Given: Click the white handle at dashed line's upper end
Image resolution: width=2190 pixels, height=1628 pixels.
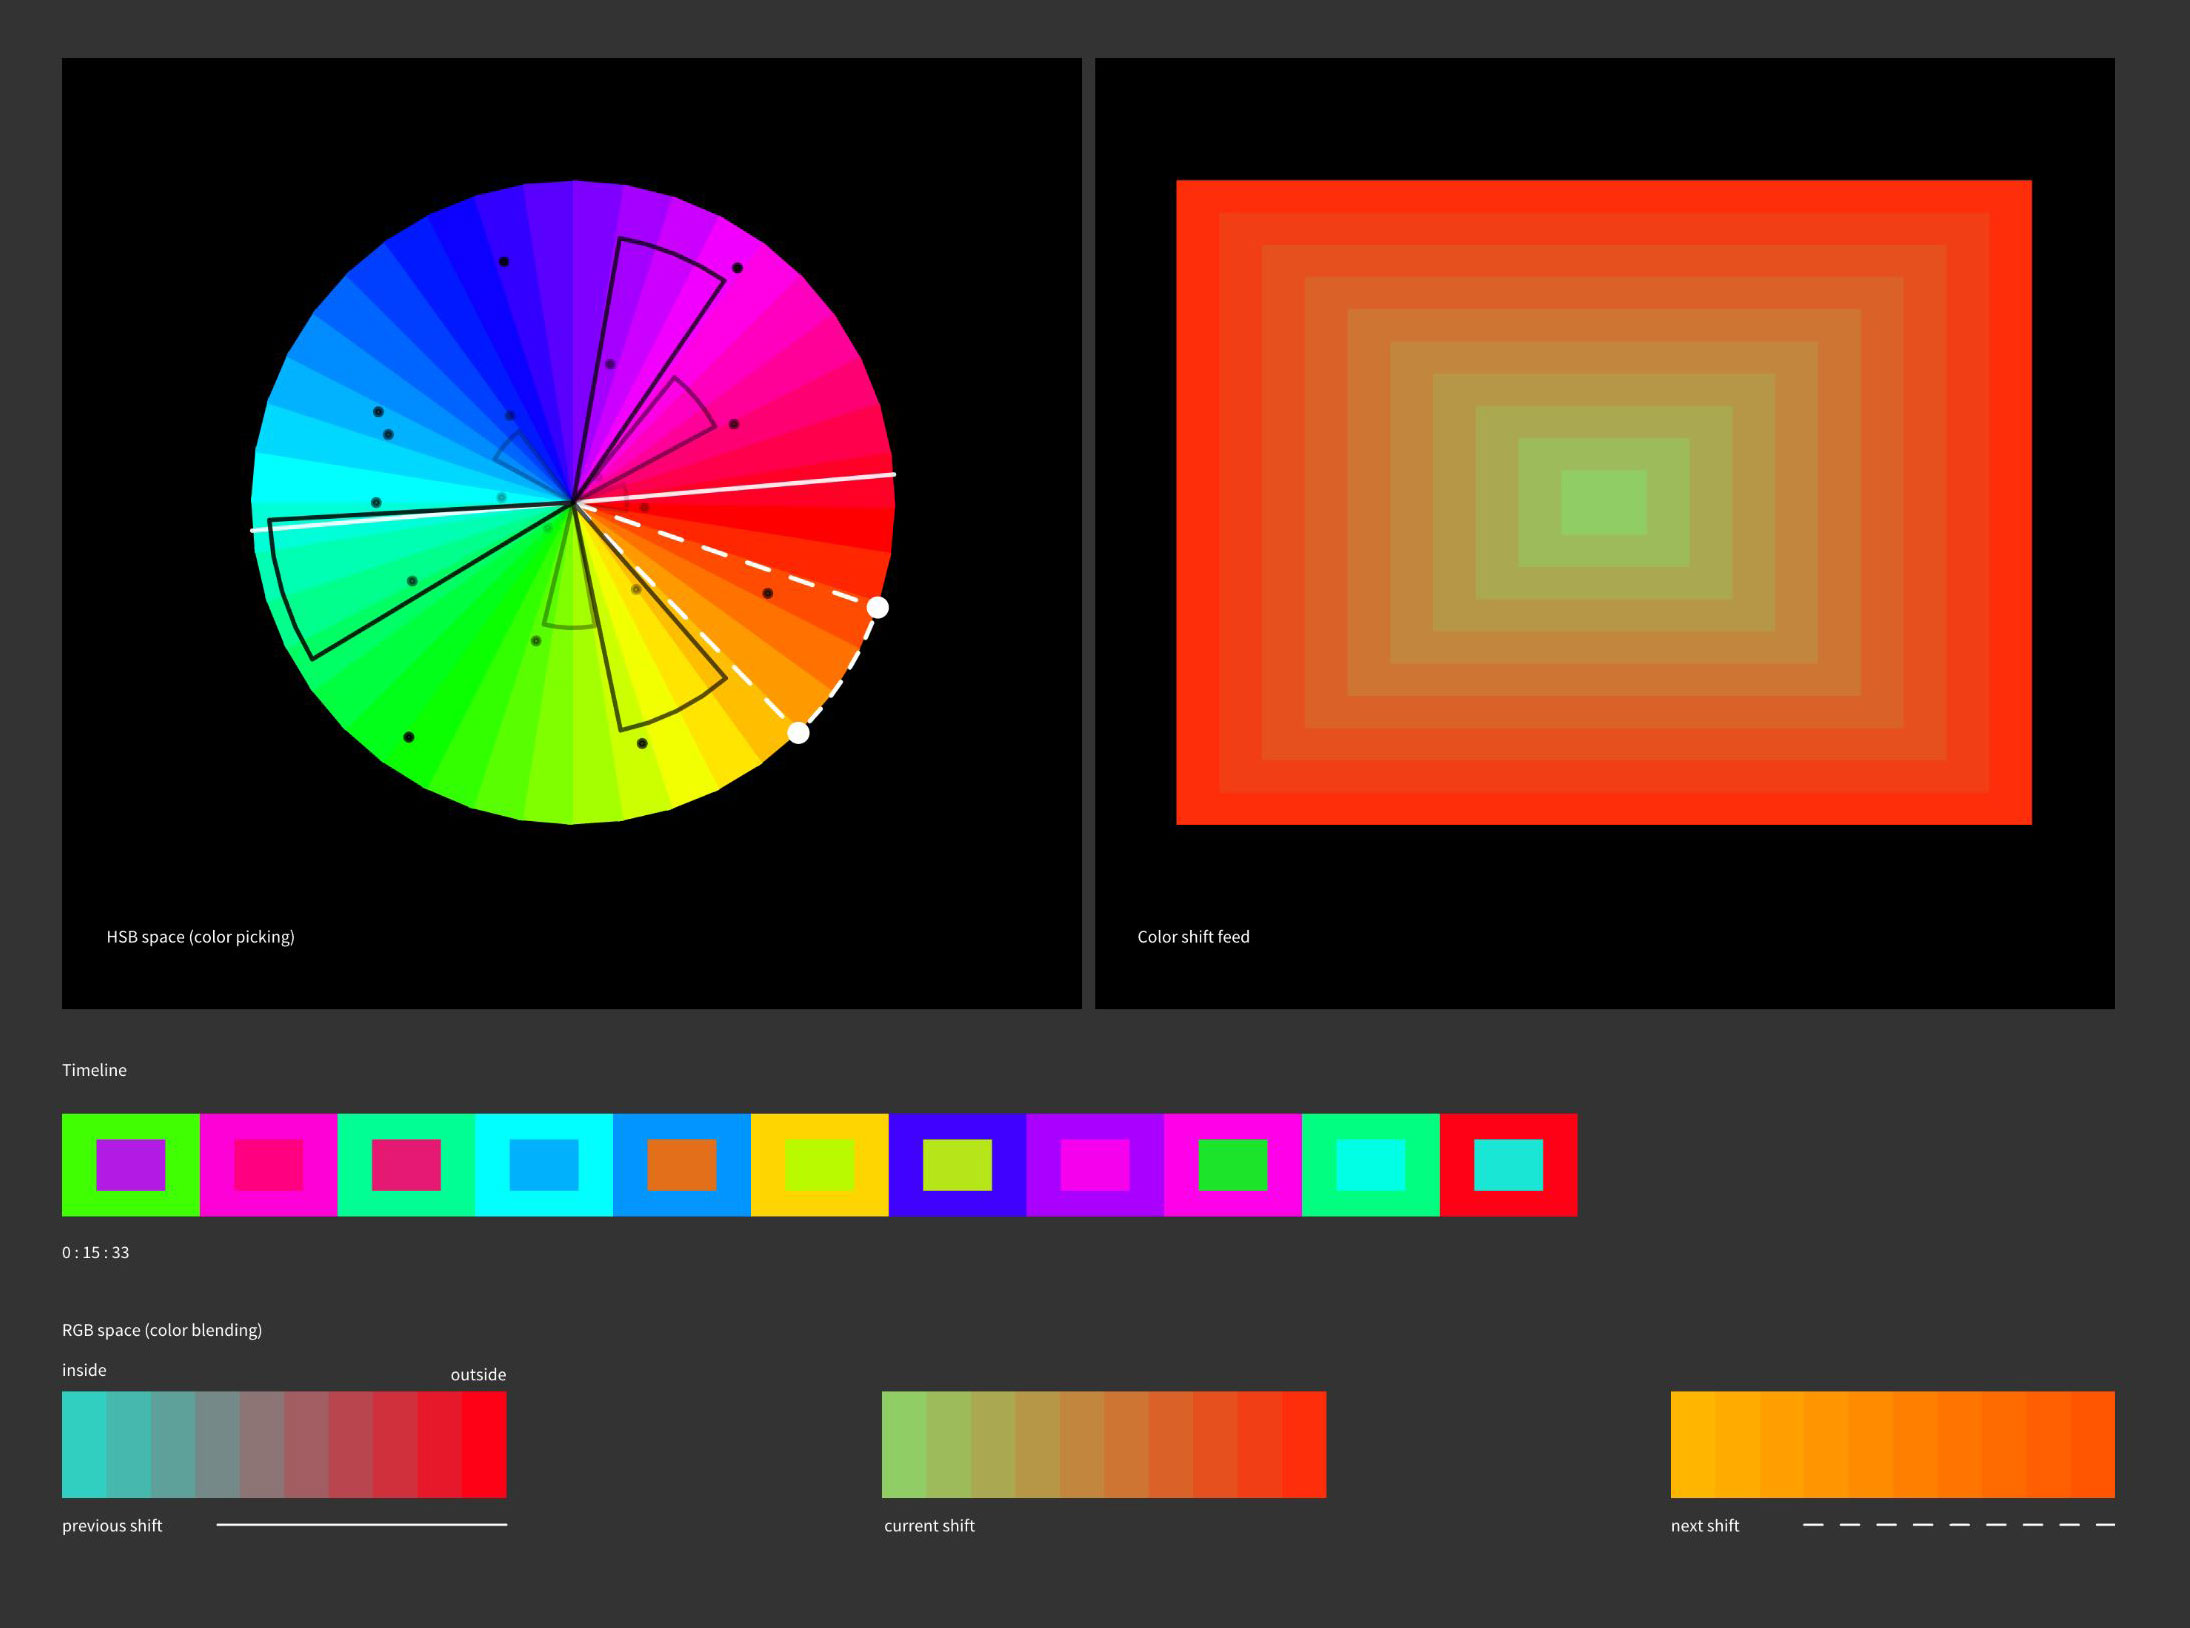Looking at the screenshot, I should coord(877,607).
